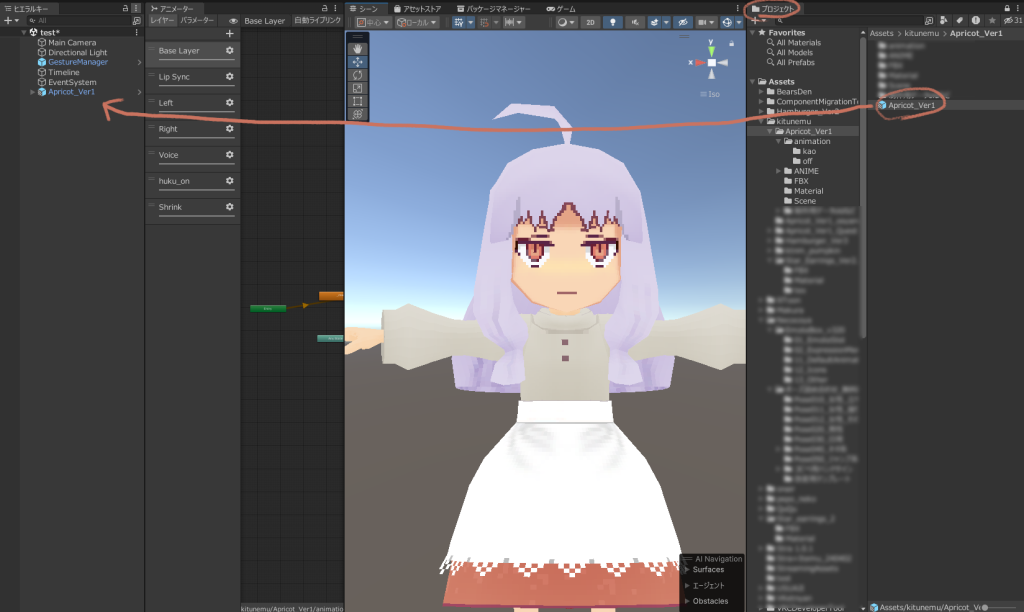The width and height of the screenshot is (1024, 612).
Task: Open settings gear for Lip Sync layer
Action: [x=229, y=77]
